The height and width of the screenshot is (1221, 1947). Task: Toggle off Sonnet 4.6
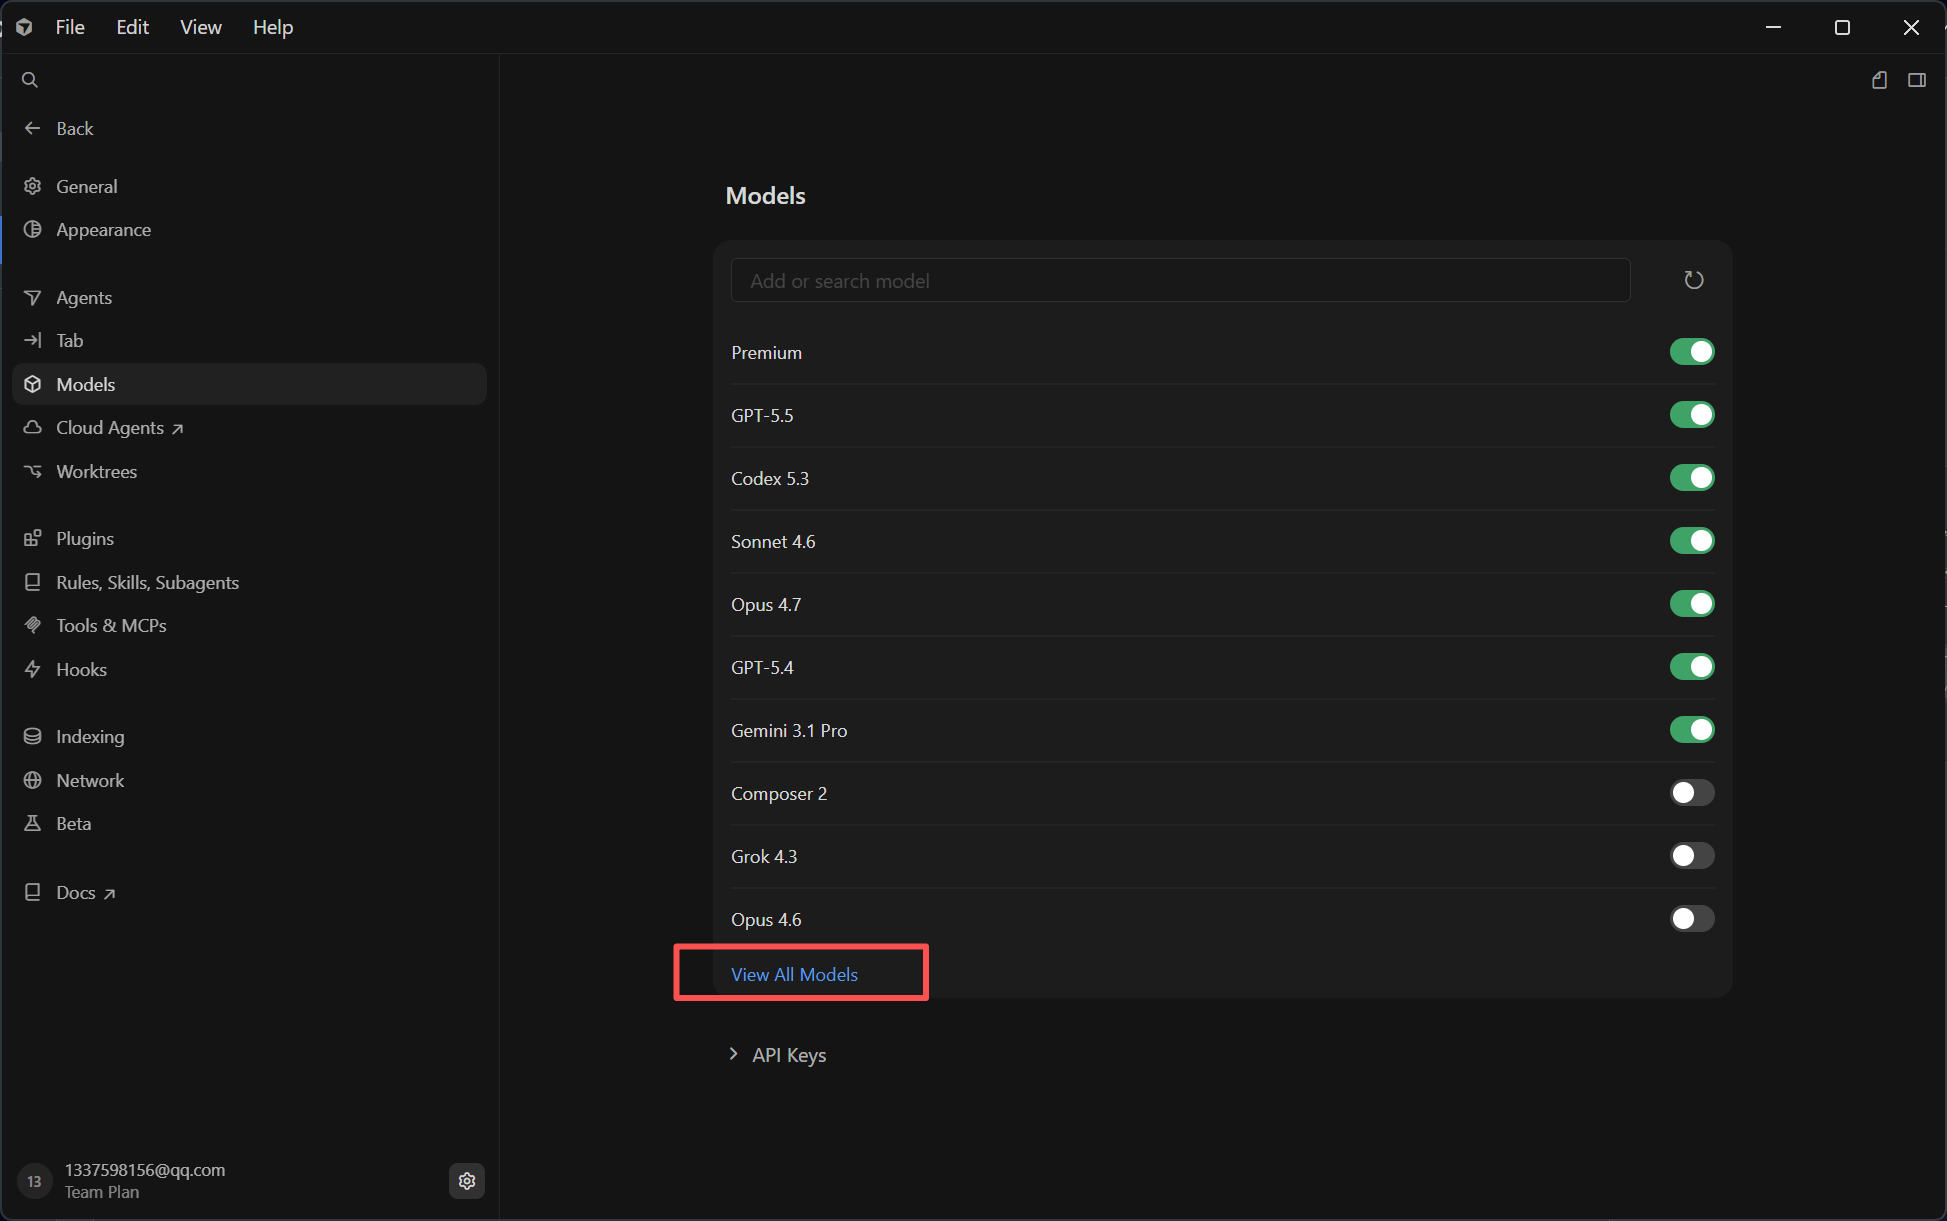pos(1692,541)
